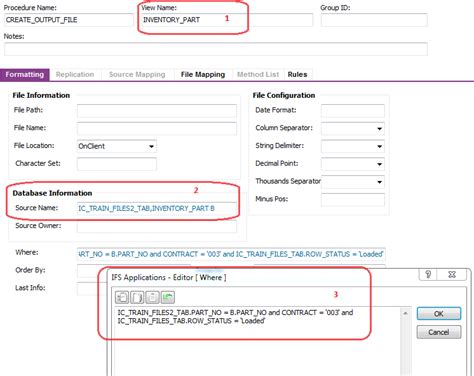Click the third Where editor toolbar icon
This screenshot has width=474, height=376.
152,297
